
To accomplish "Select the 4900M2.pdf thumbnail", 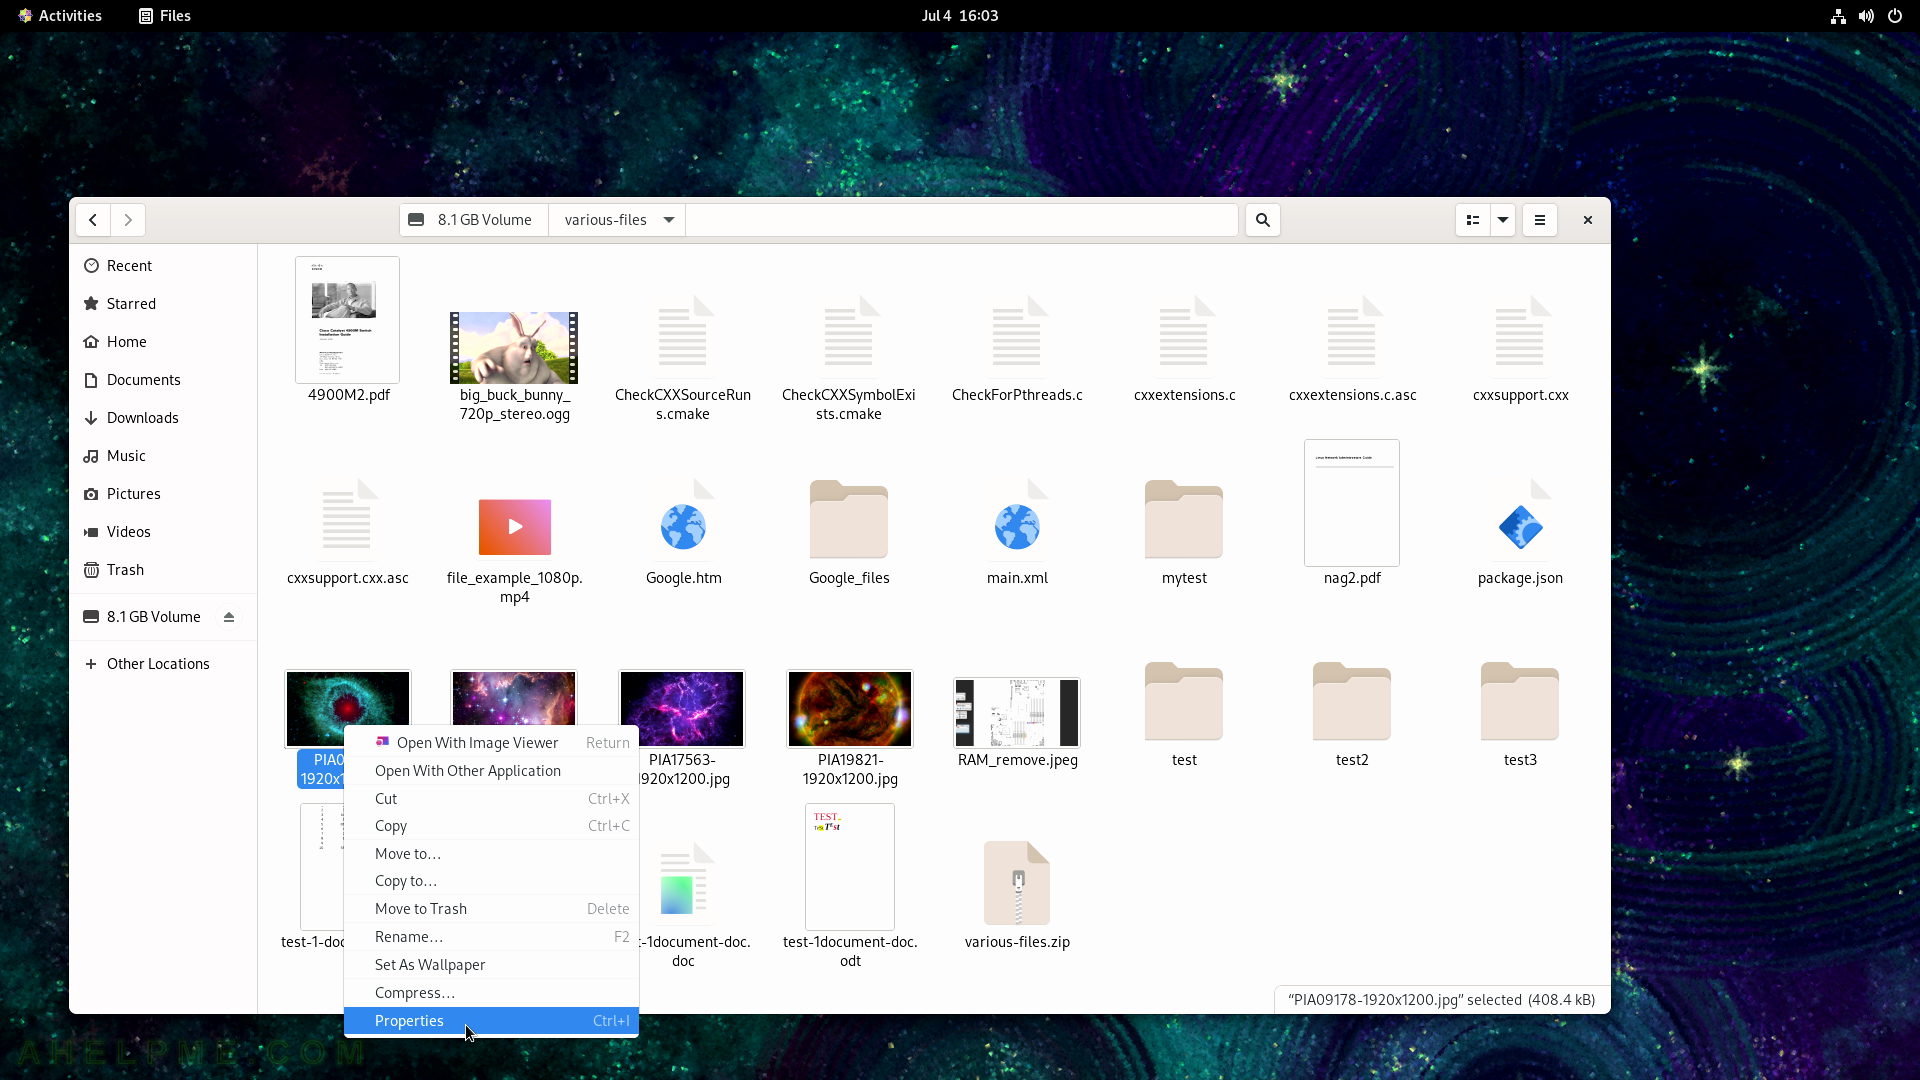I will 348,320.
